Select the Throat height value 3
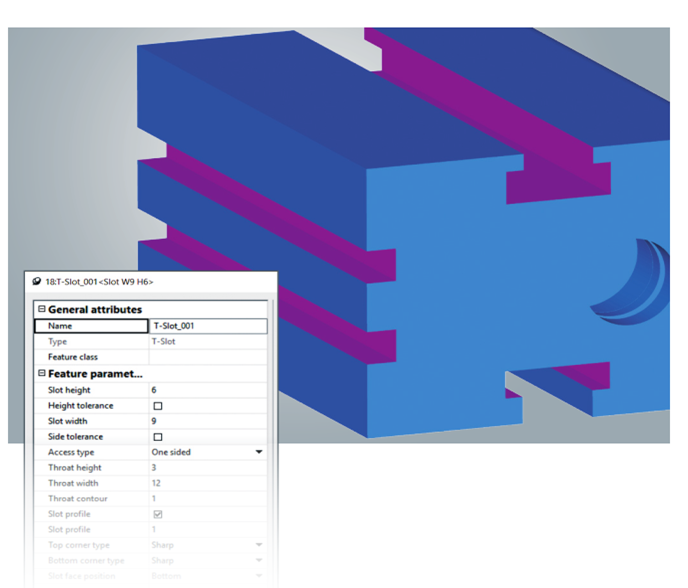 [x=154, y=468]
